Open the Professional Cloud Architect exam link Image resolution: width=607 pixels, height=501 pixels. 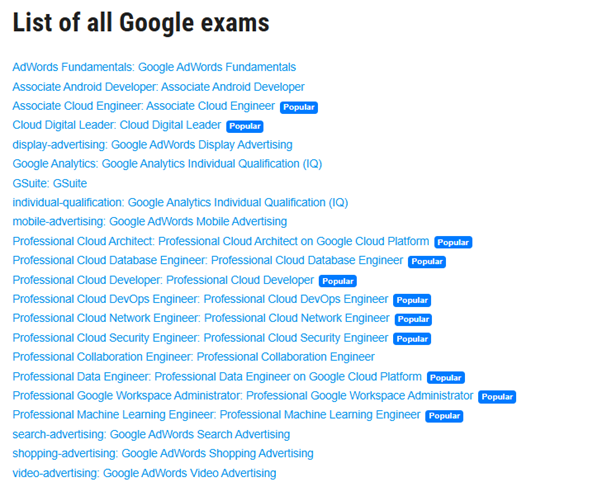[x=220, y=241]
